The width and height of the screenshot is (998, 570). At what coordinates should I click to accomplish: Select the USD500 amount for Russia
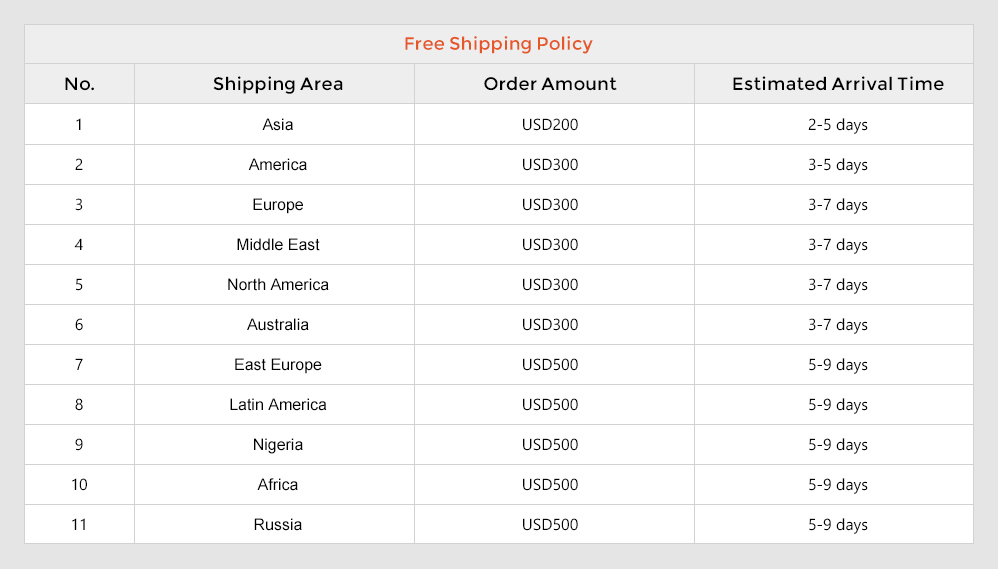[550, 525]
